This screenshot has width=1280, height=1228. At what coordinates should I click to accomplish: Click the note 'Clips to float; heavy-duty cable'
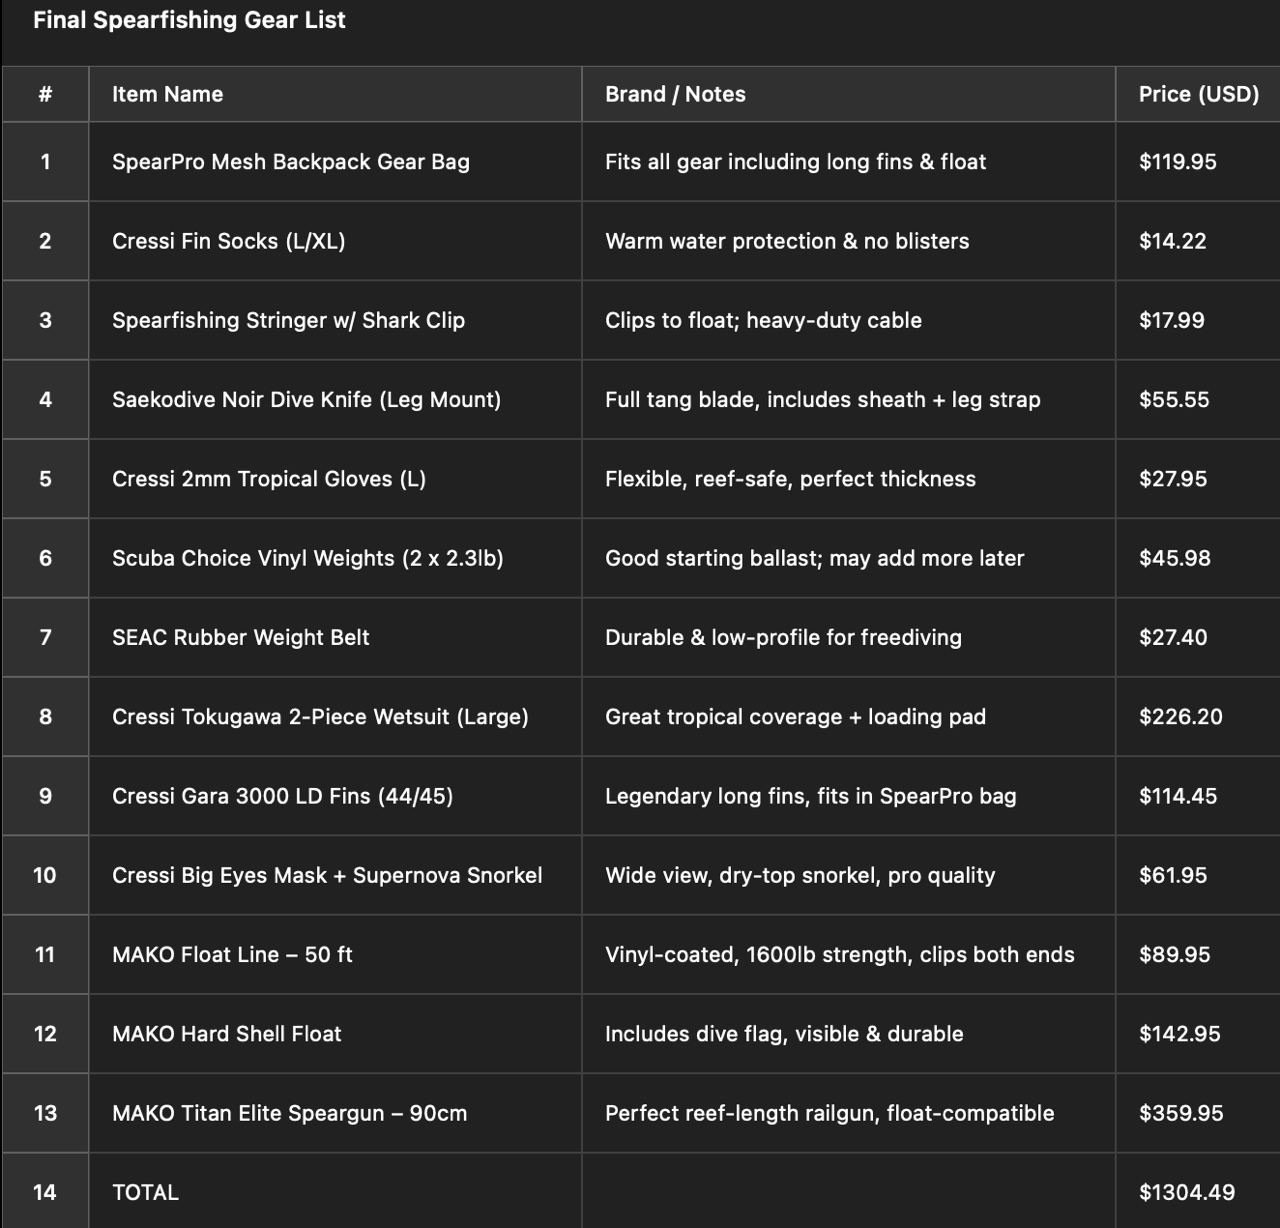point(764,320)
